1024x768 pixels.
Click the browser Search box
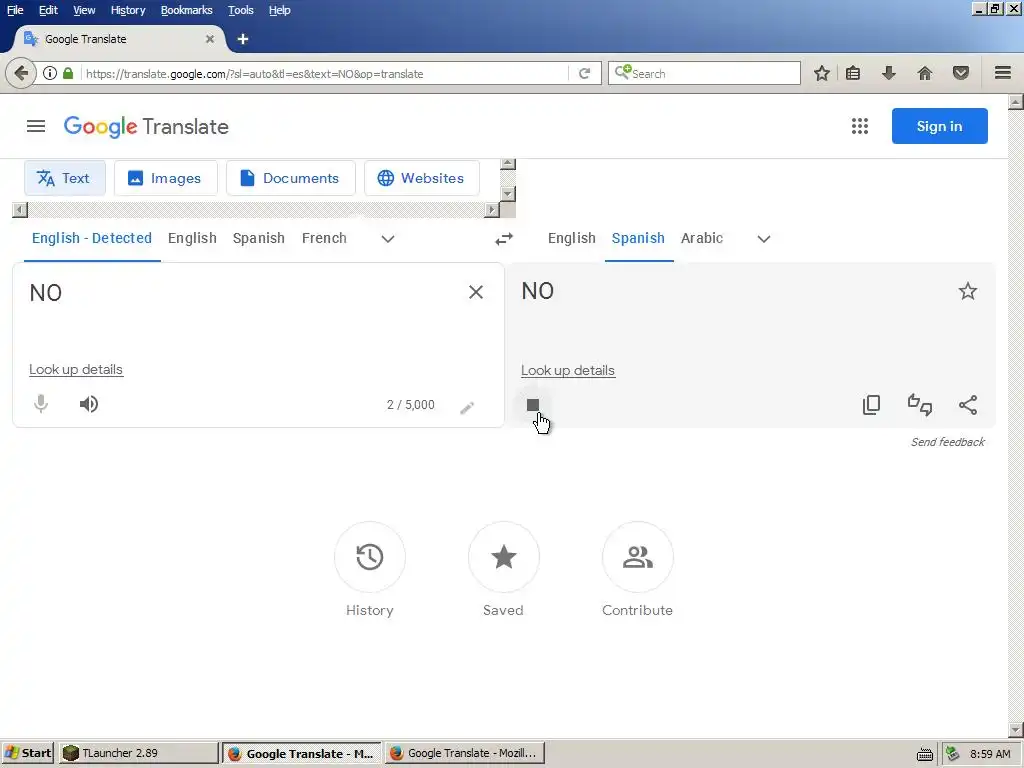pyautogui.click(x=704, y=74)
